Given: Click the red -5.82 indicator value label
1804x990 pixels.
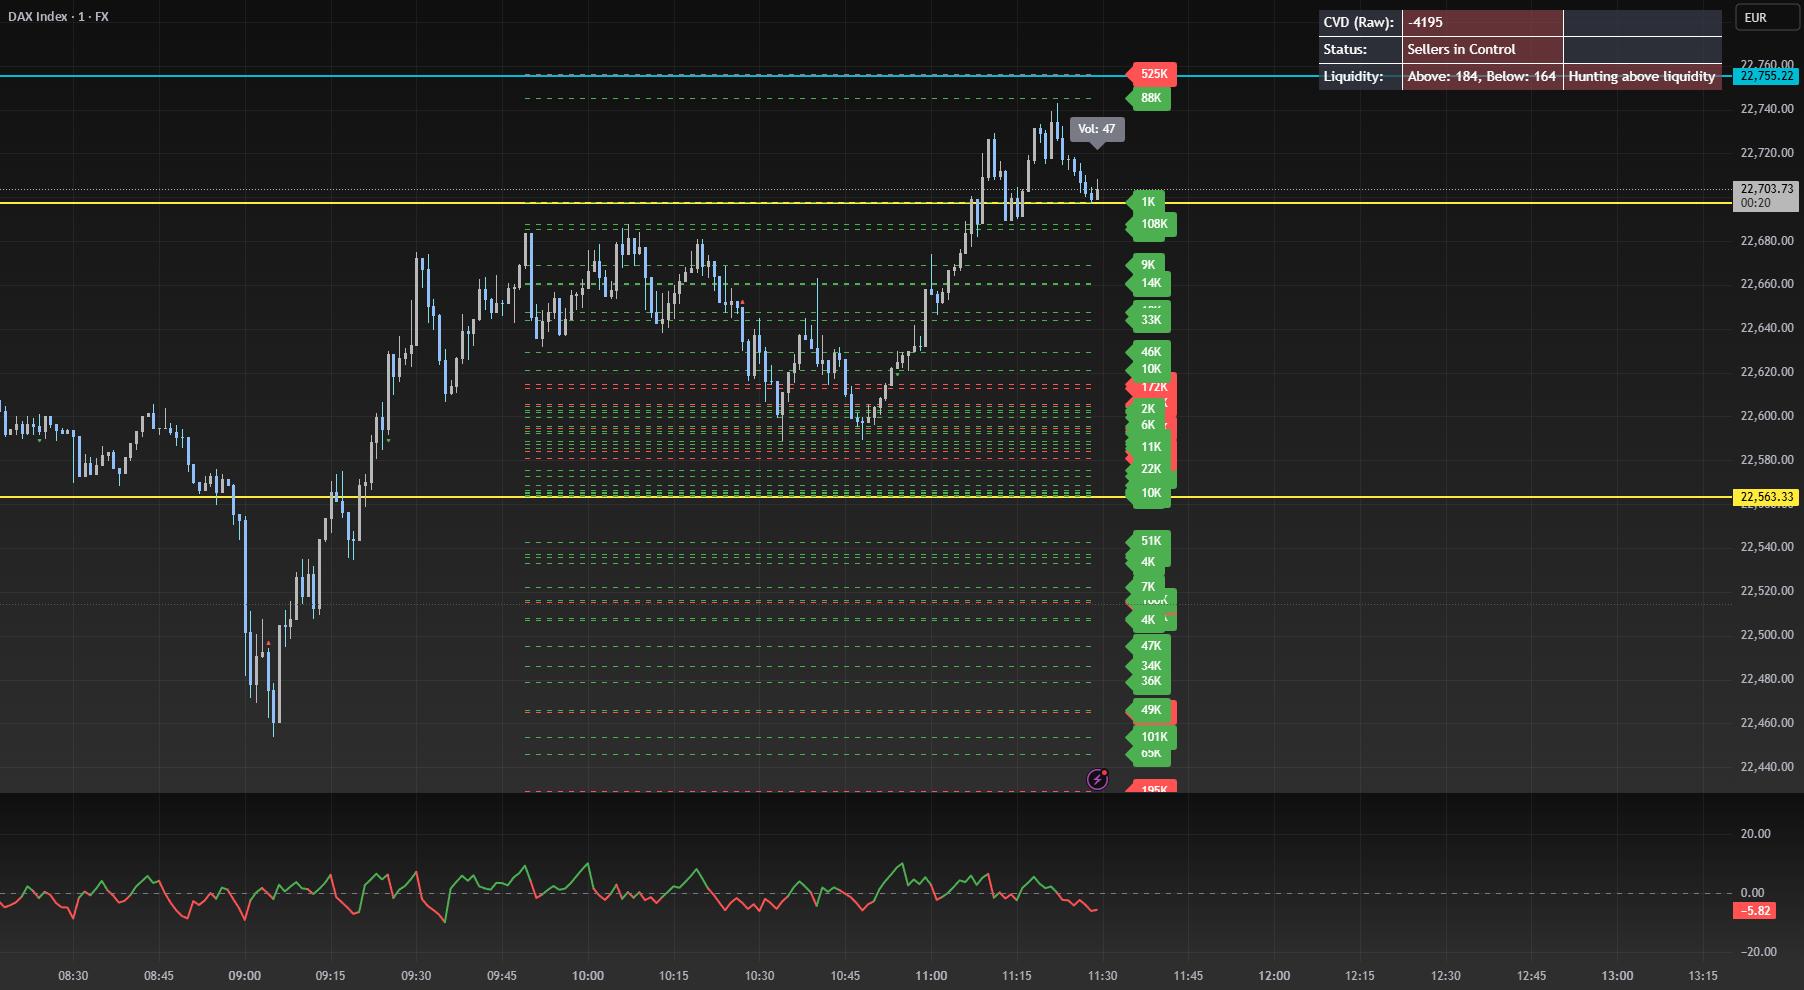Looking at the screenshot, I should coord(1754,911).
